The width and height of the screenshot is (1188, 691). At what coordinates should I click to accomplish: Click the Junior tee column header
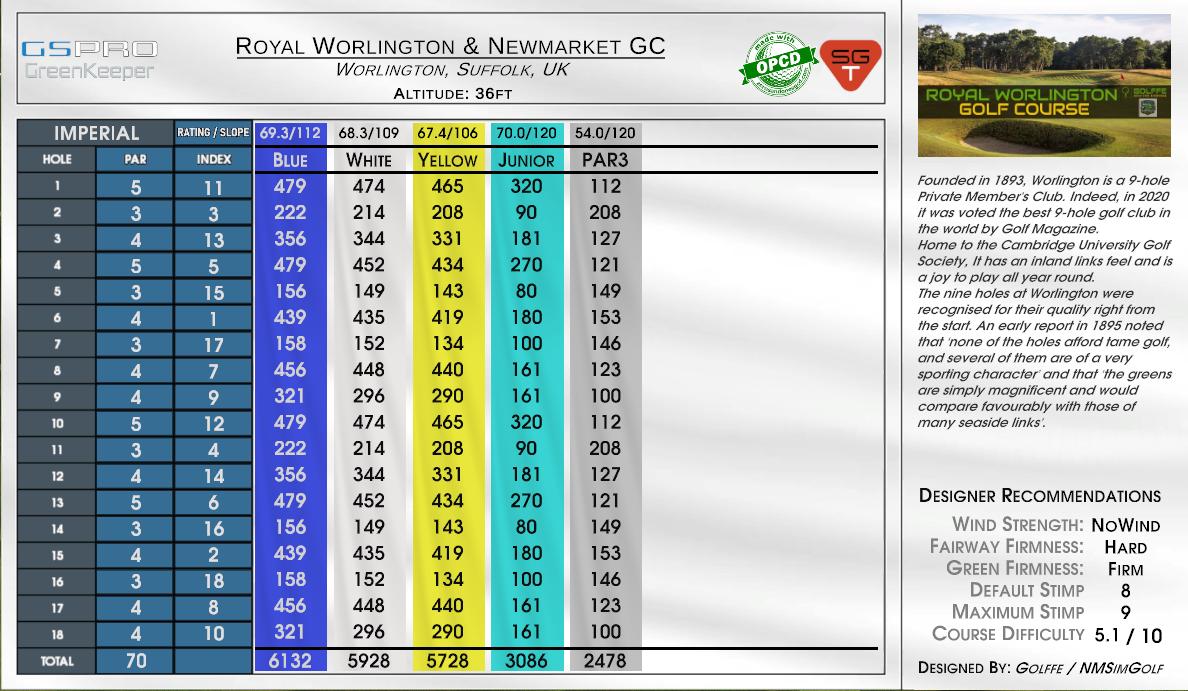click(x=526, y=160)
